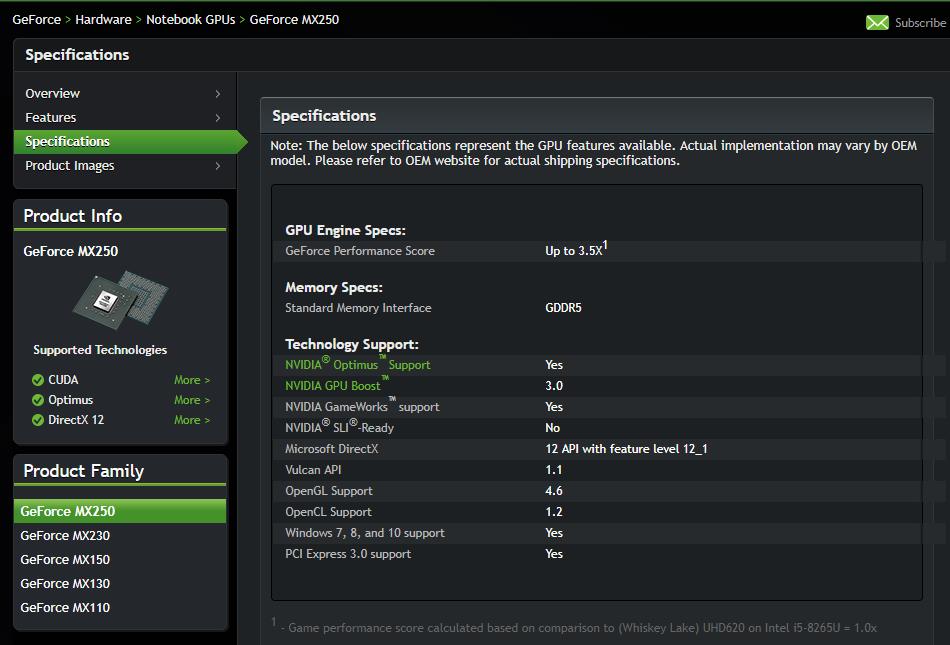The height and width of the screenshot is (645, 950).
Task: Expand the Features arrow chevron
Action: tap(218, 118)
